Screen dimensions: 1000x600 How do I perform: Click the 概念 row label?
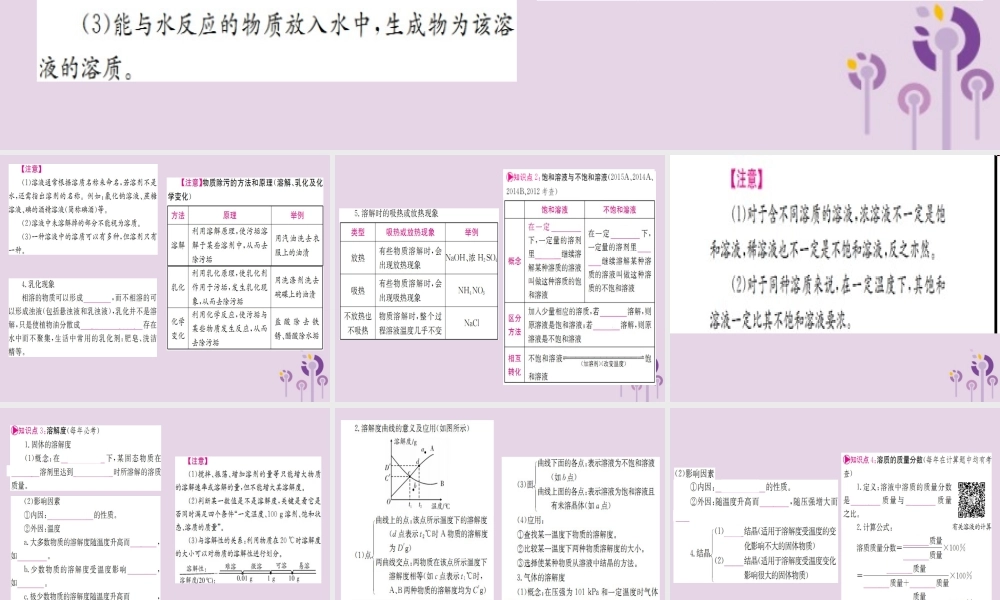[x=515, y=261]
